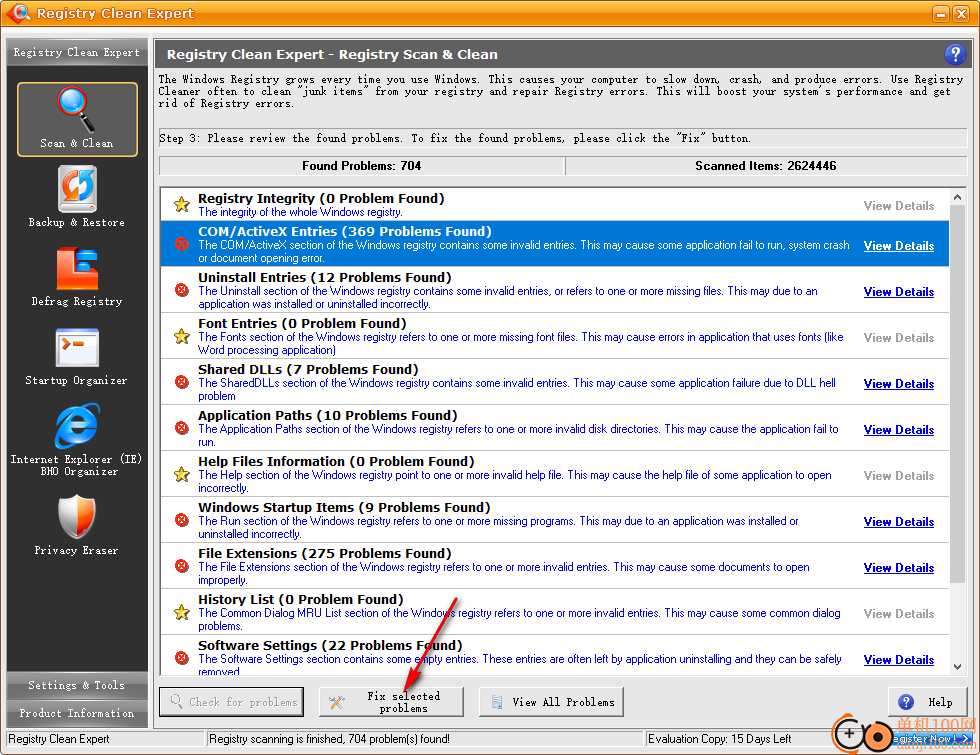View Details for COM/ActiveX Entries

coord(899,246)
